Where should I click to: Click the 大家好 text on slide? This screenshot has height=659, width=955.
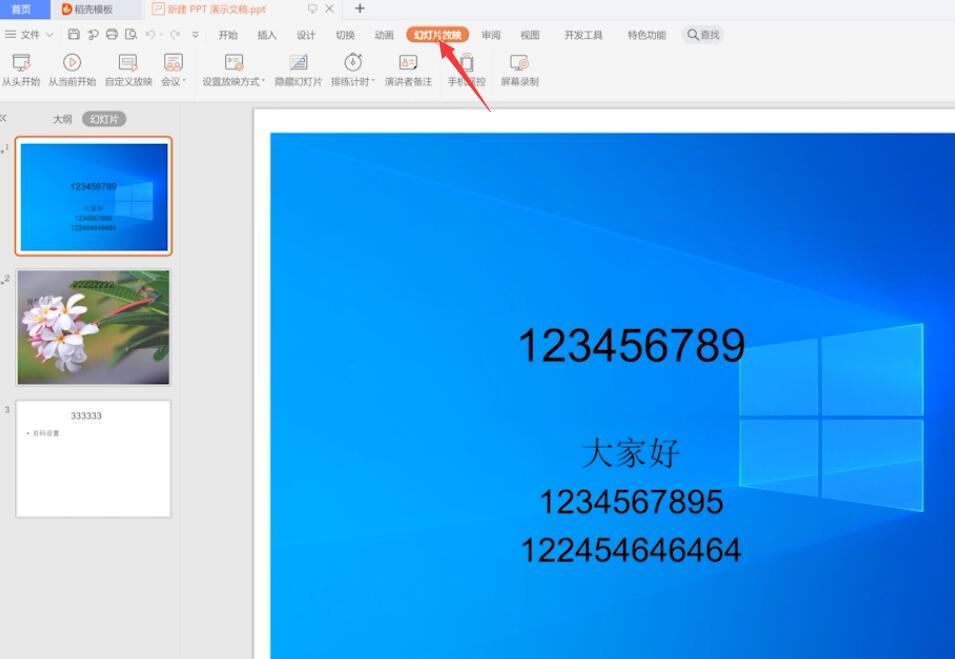pyautogui.click(x=630, y=453)
